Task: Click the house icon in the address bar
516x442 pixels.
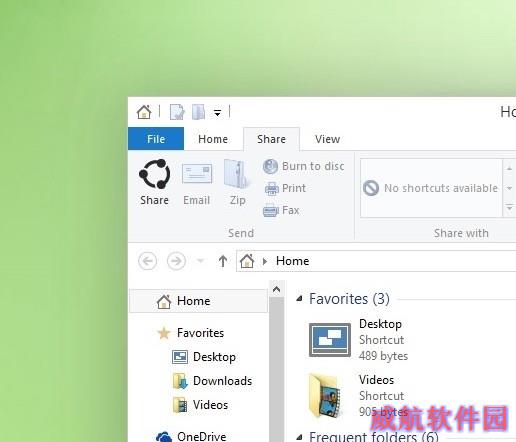Action: point(247,261)
